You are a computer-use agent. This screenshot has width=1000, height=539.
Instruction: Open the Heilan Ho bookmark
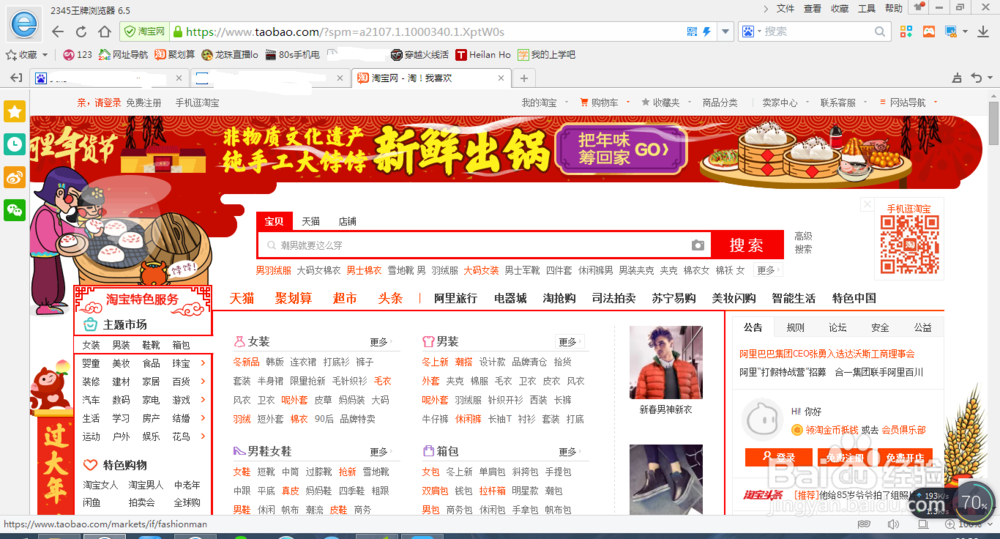(x=483, y=55)
